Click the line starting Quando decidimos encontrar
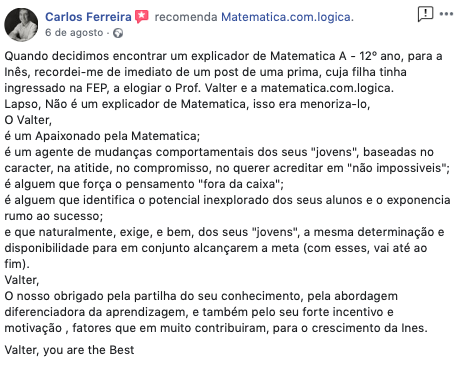 [223, 56]
